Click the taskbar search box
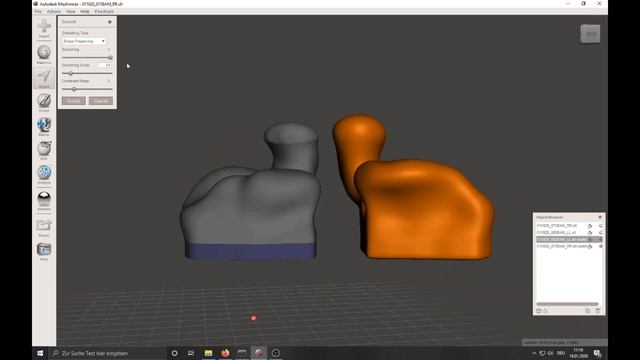The image size is (640, 360). 107,353
